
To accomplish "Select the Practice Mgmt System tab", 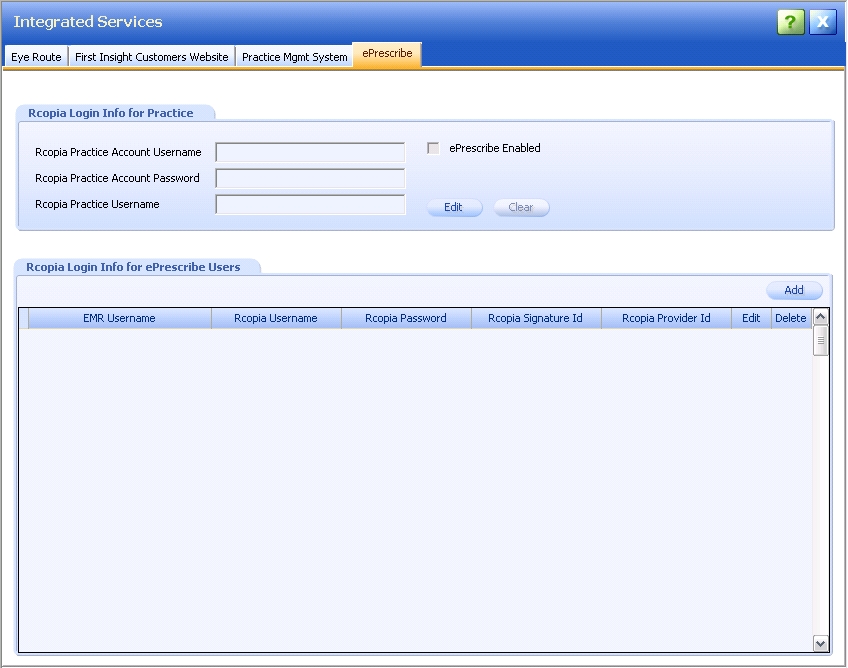I will tap(295, 57).
